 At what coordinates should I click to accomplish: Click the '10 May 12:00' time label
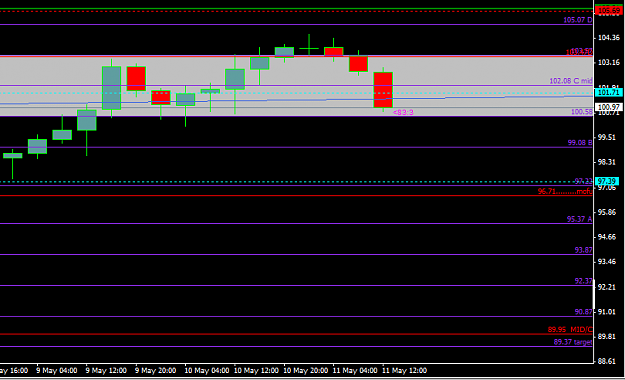(256, 370)
